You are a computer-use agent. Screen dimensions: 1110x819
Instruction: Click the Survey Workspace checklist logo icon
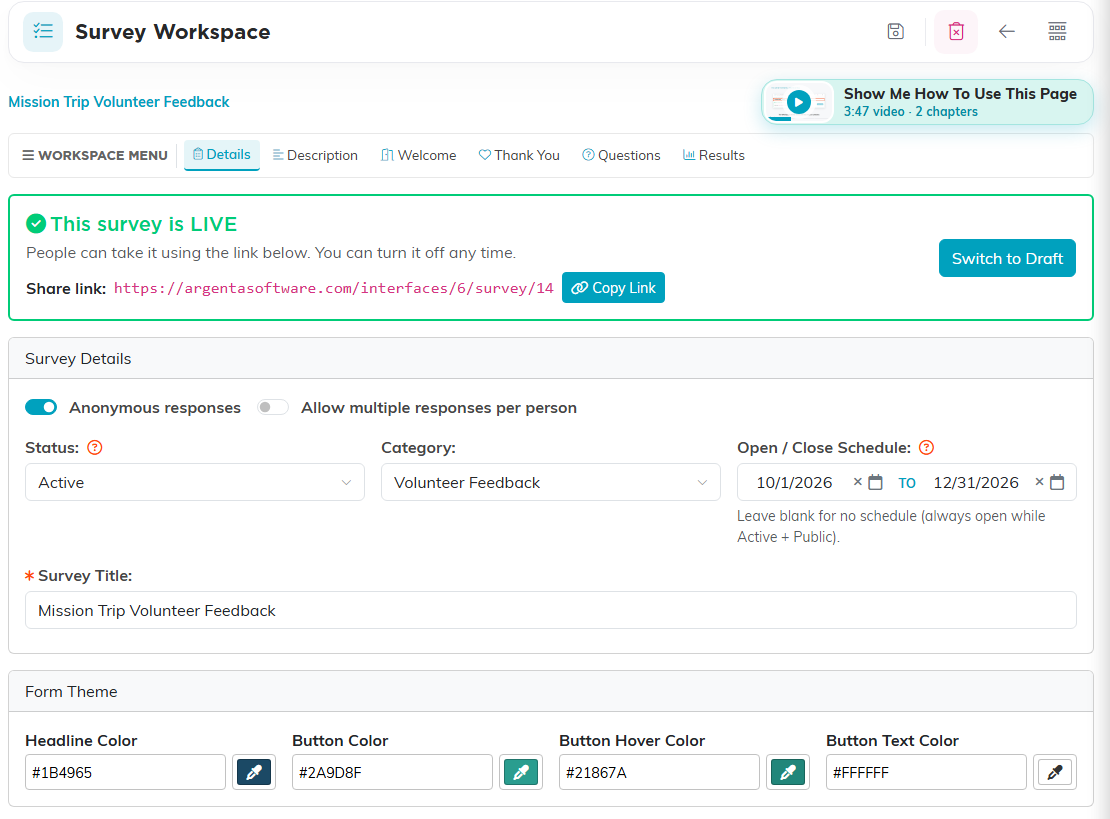[x=43, y=32]
